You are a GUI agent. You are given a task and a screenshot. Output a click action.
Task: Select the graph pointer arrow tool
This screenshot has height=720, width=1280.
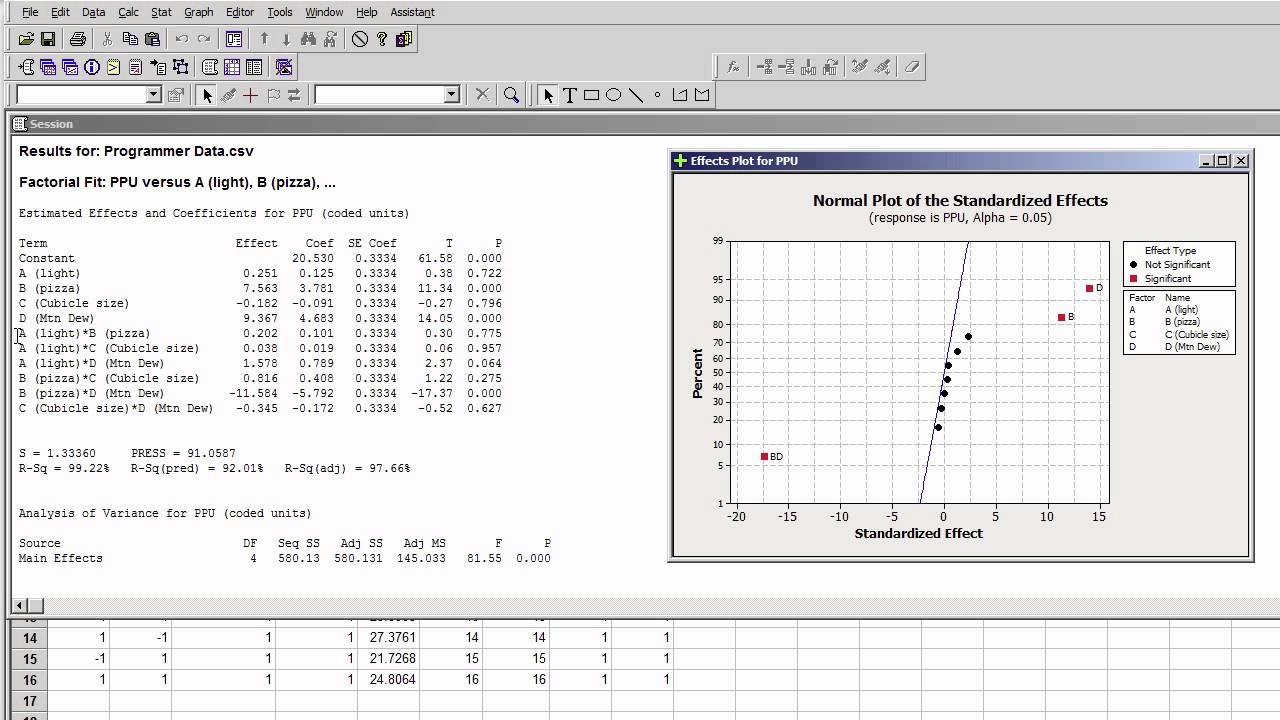point(547,95)
